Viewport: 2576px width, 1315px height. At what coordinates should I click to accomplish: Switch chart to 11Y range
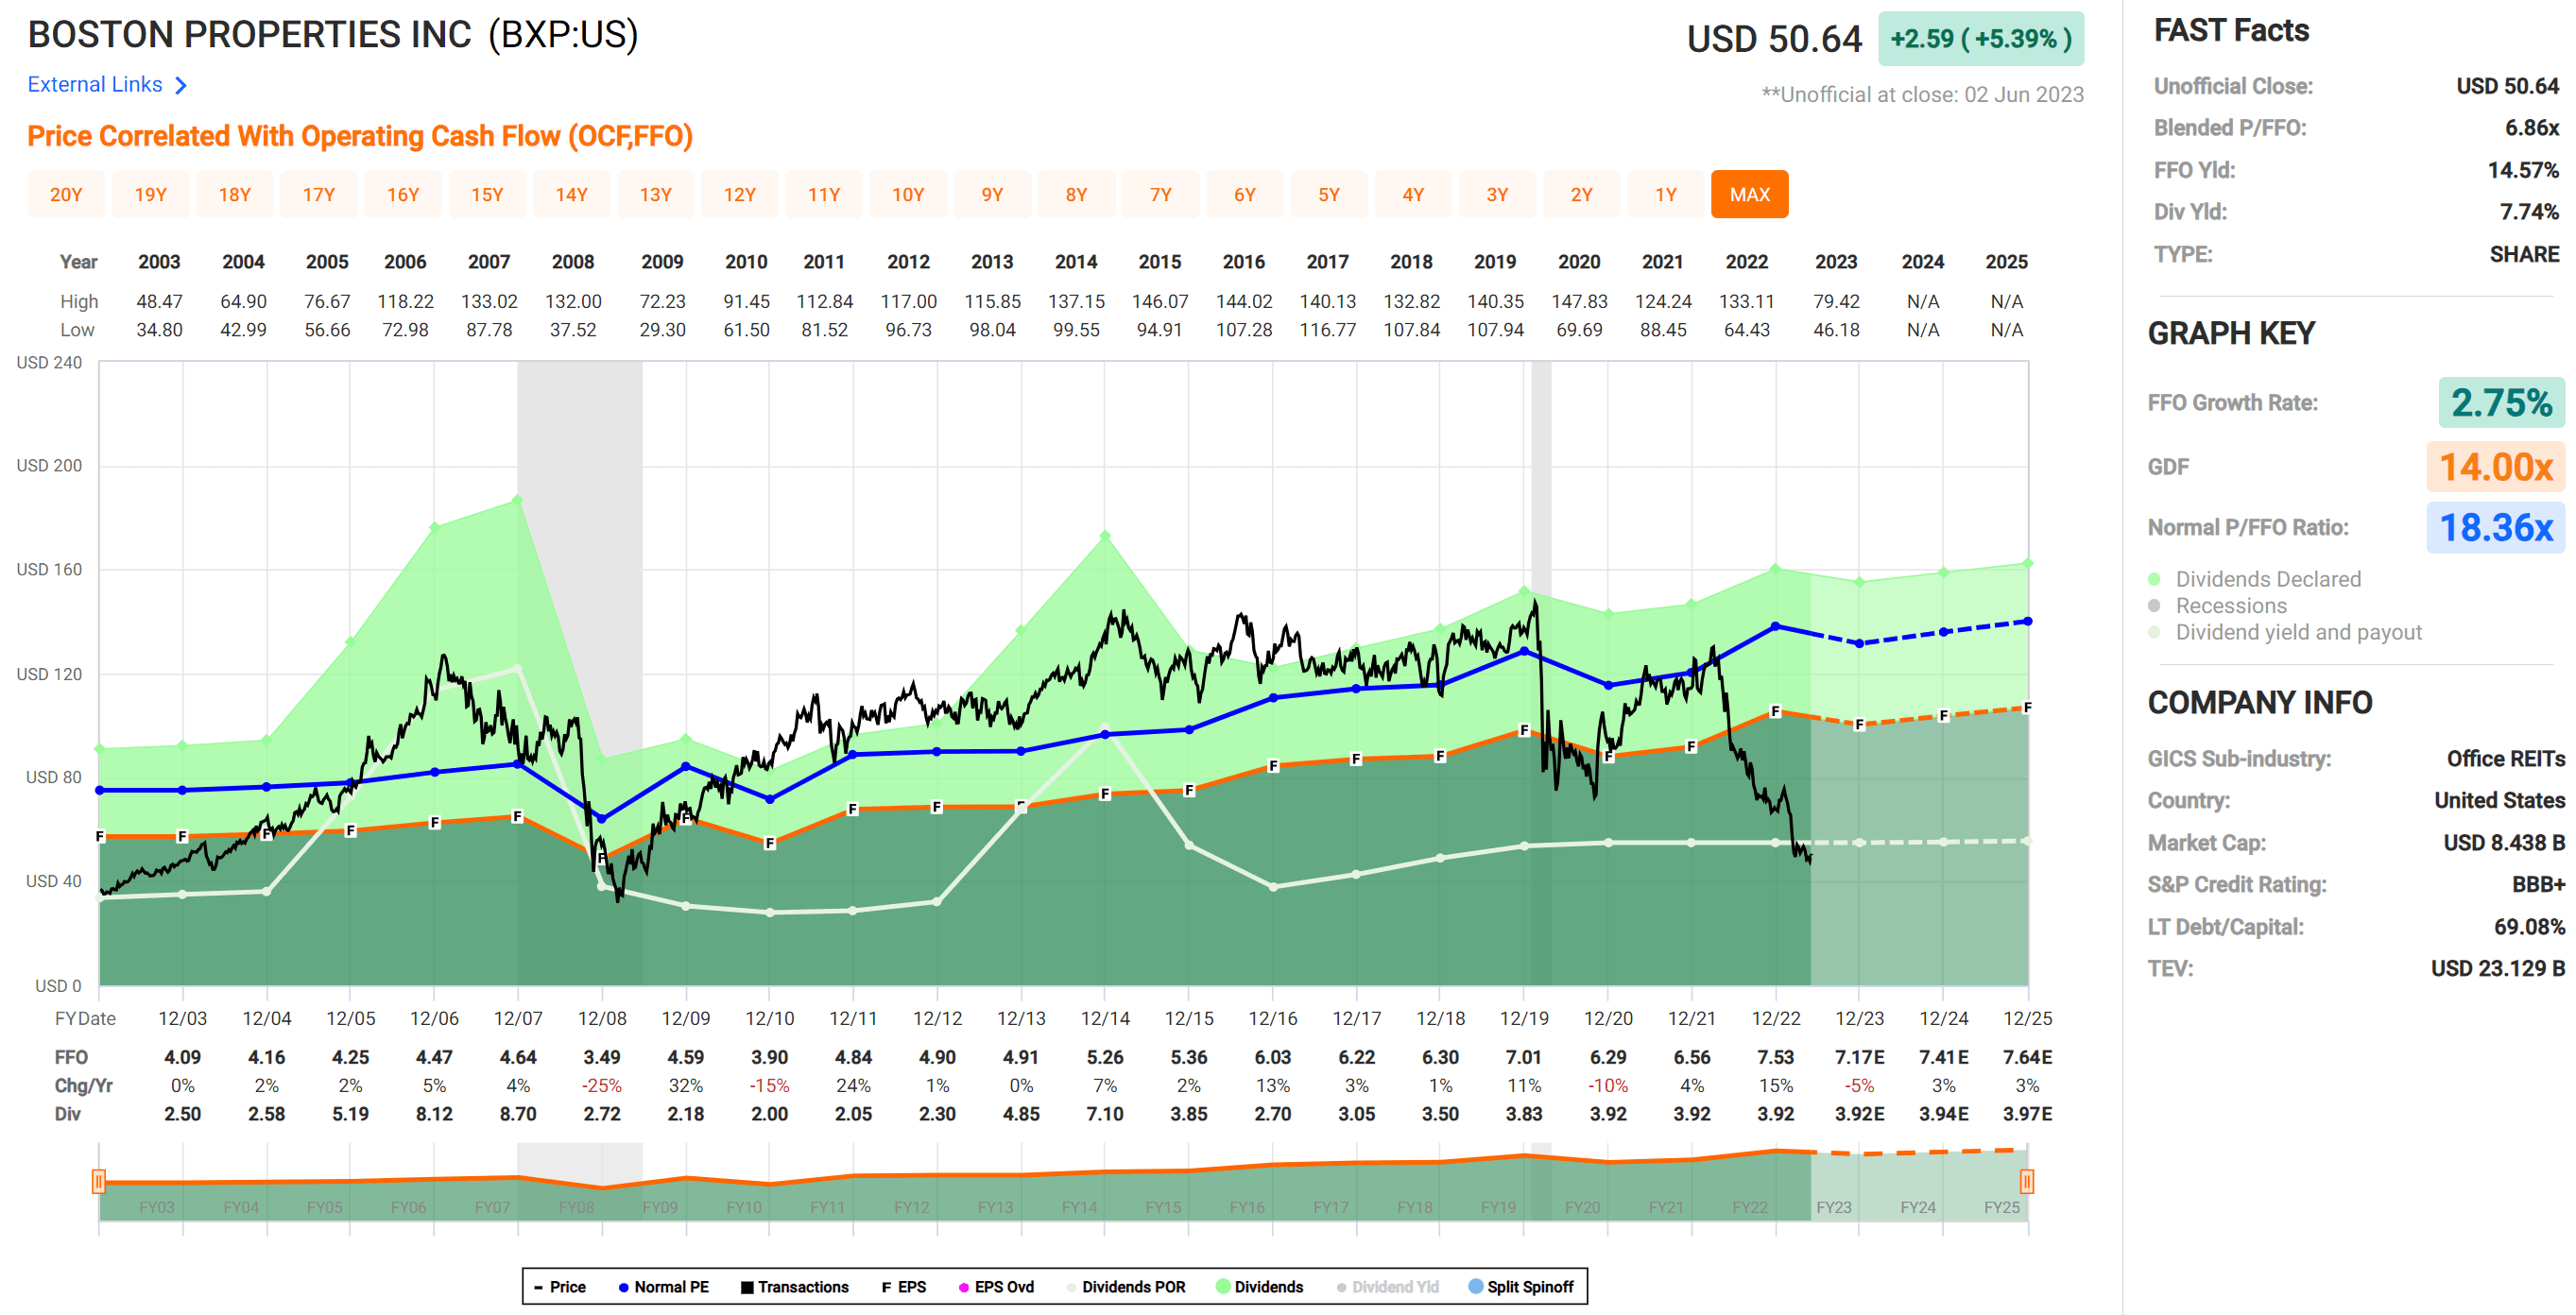pos(824,194)
